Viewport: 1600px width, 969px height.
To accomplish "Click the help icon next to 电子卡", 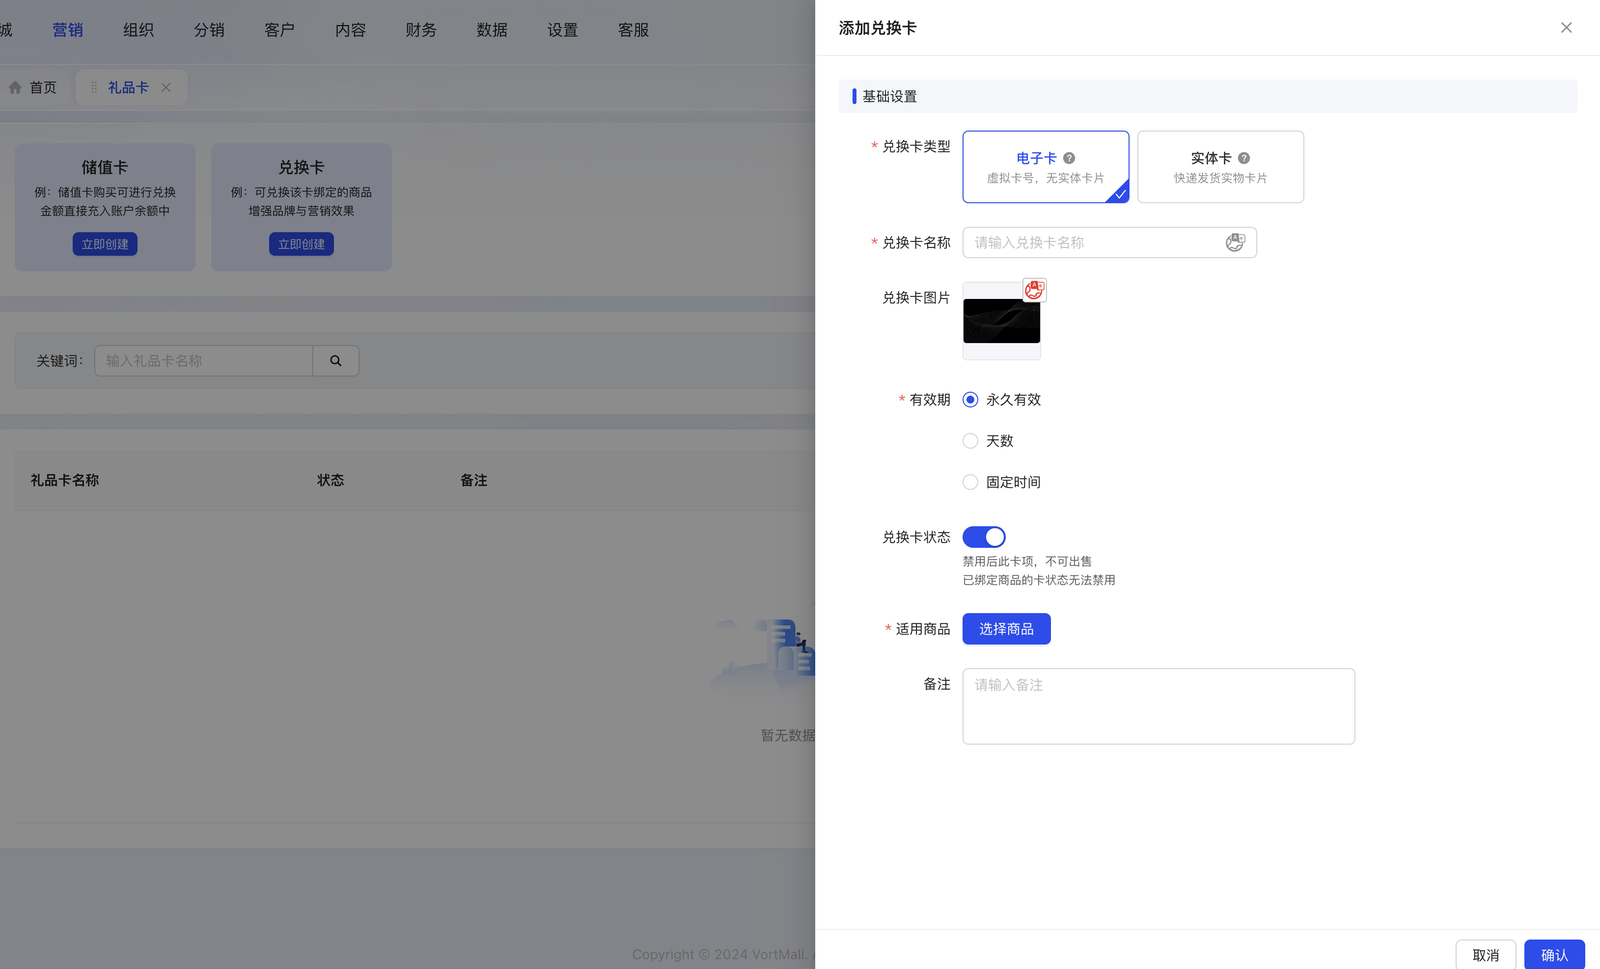I will pyautogui.click(x=1069, y=158).
